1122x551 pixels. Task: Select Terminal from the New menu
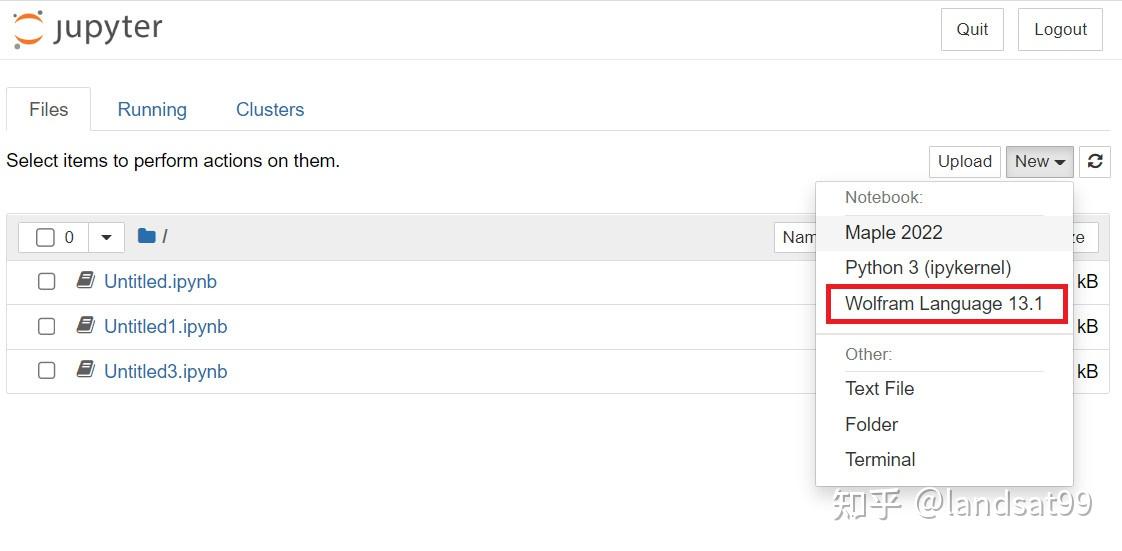tap(880, 459)
